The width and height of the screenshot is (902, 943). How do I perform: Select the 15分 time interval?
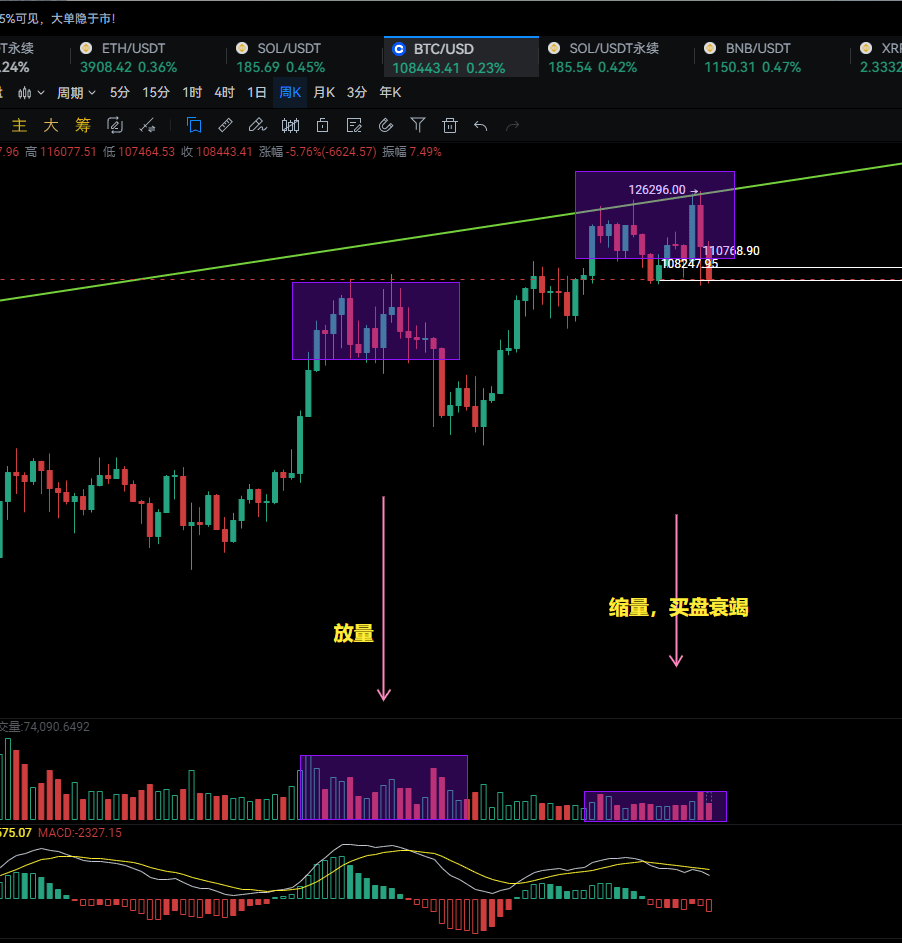pyautogui.click(x=155, y=92)
